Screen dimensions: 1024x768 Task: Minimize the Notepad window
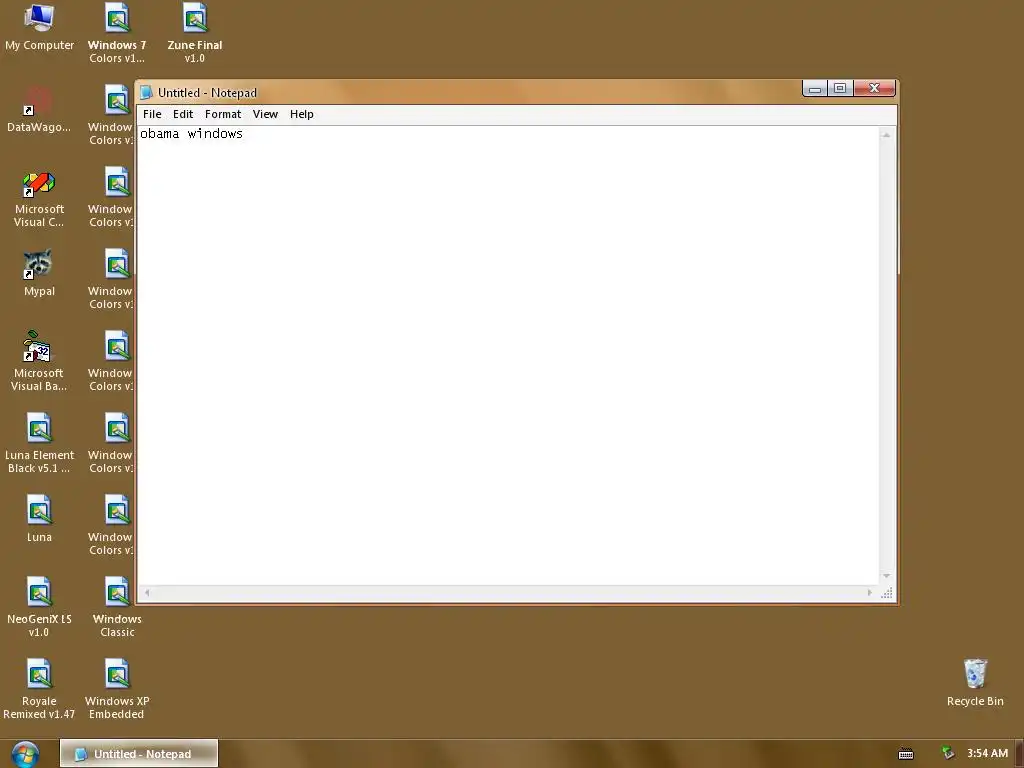tap(815, 88)
